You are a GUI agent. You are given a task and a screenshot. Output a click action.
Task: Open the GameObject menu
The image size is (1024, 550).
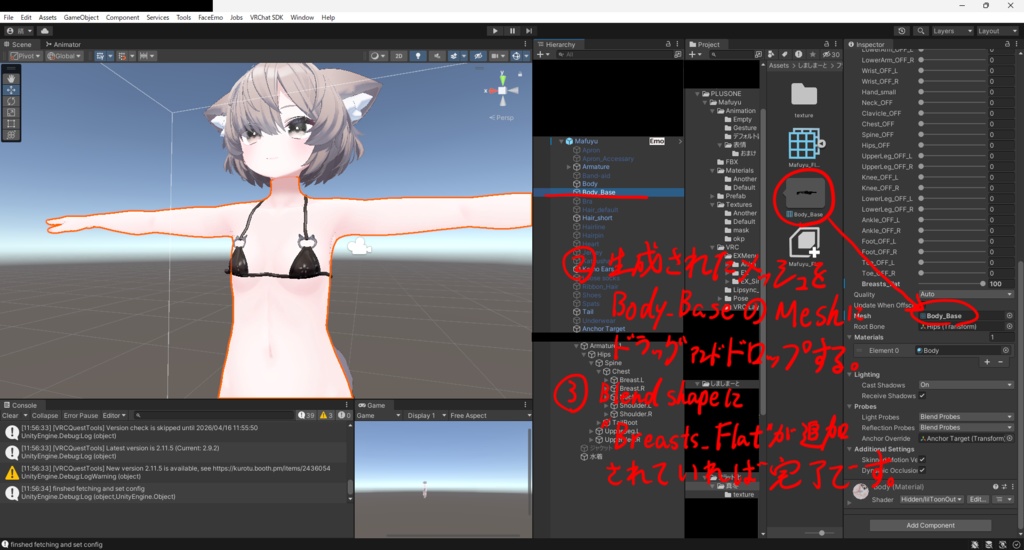(x=81, y=18)
